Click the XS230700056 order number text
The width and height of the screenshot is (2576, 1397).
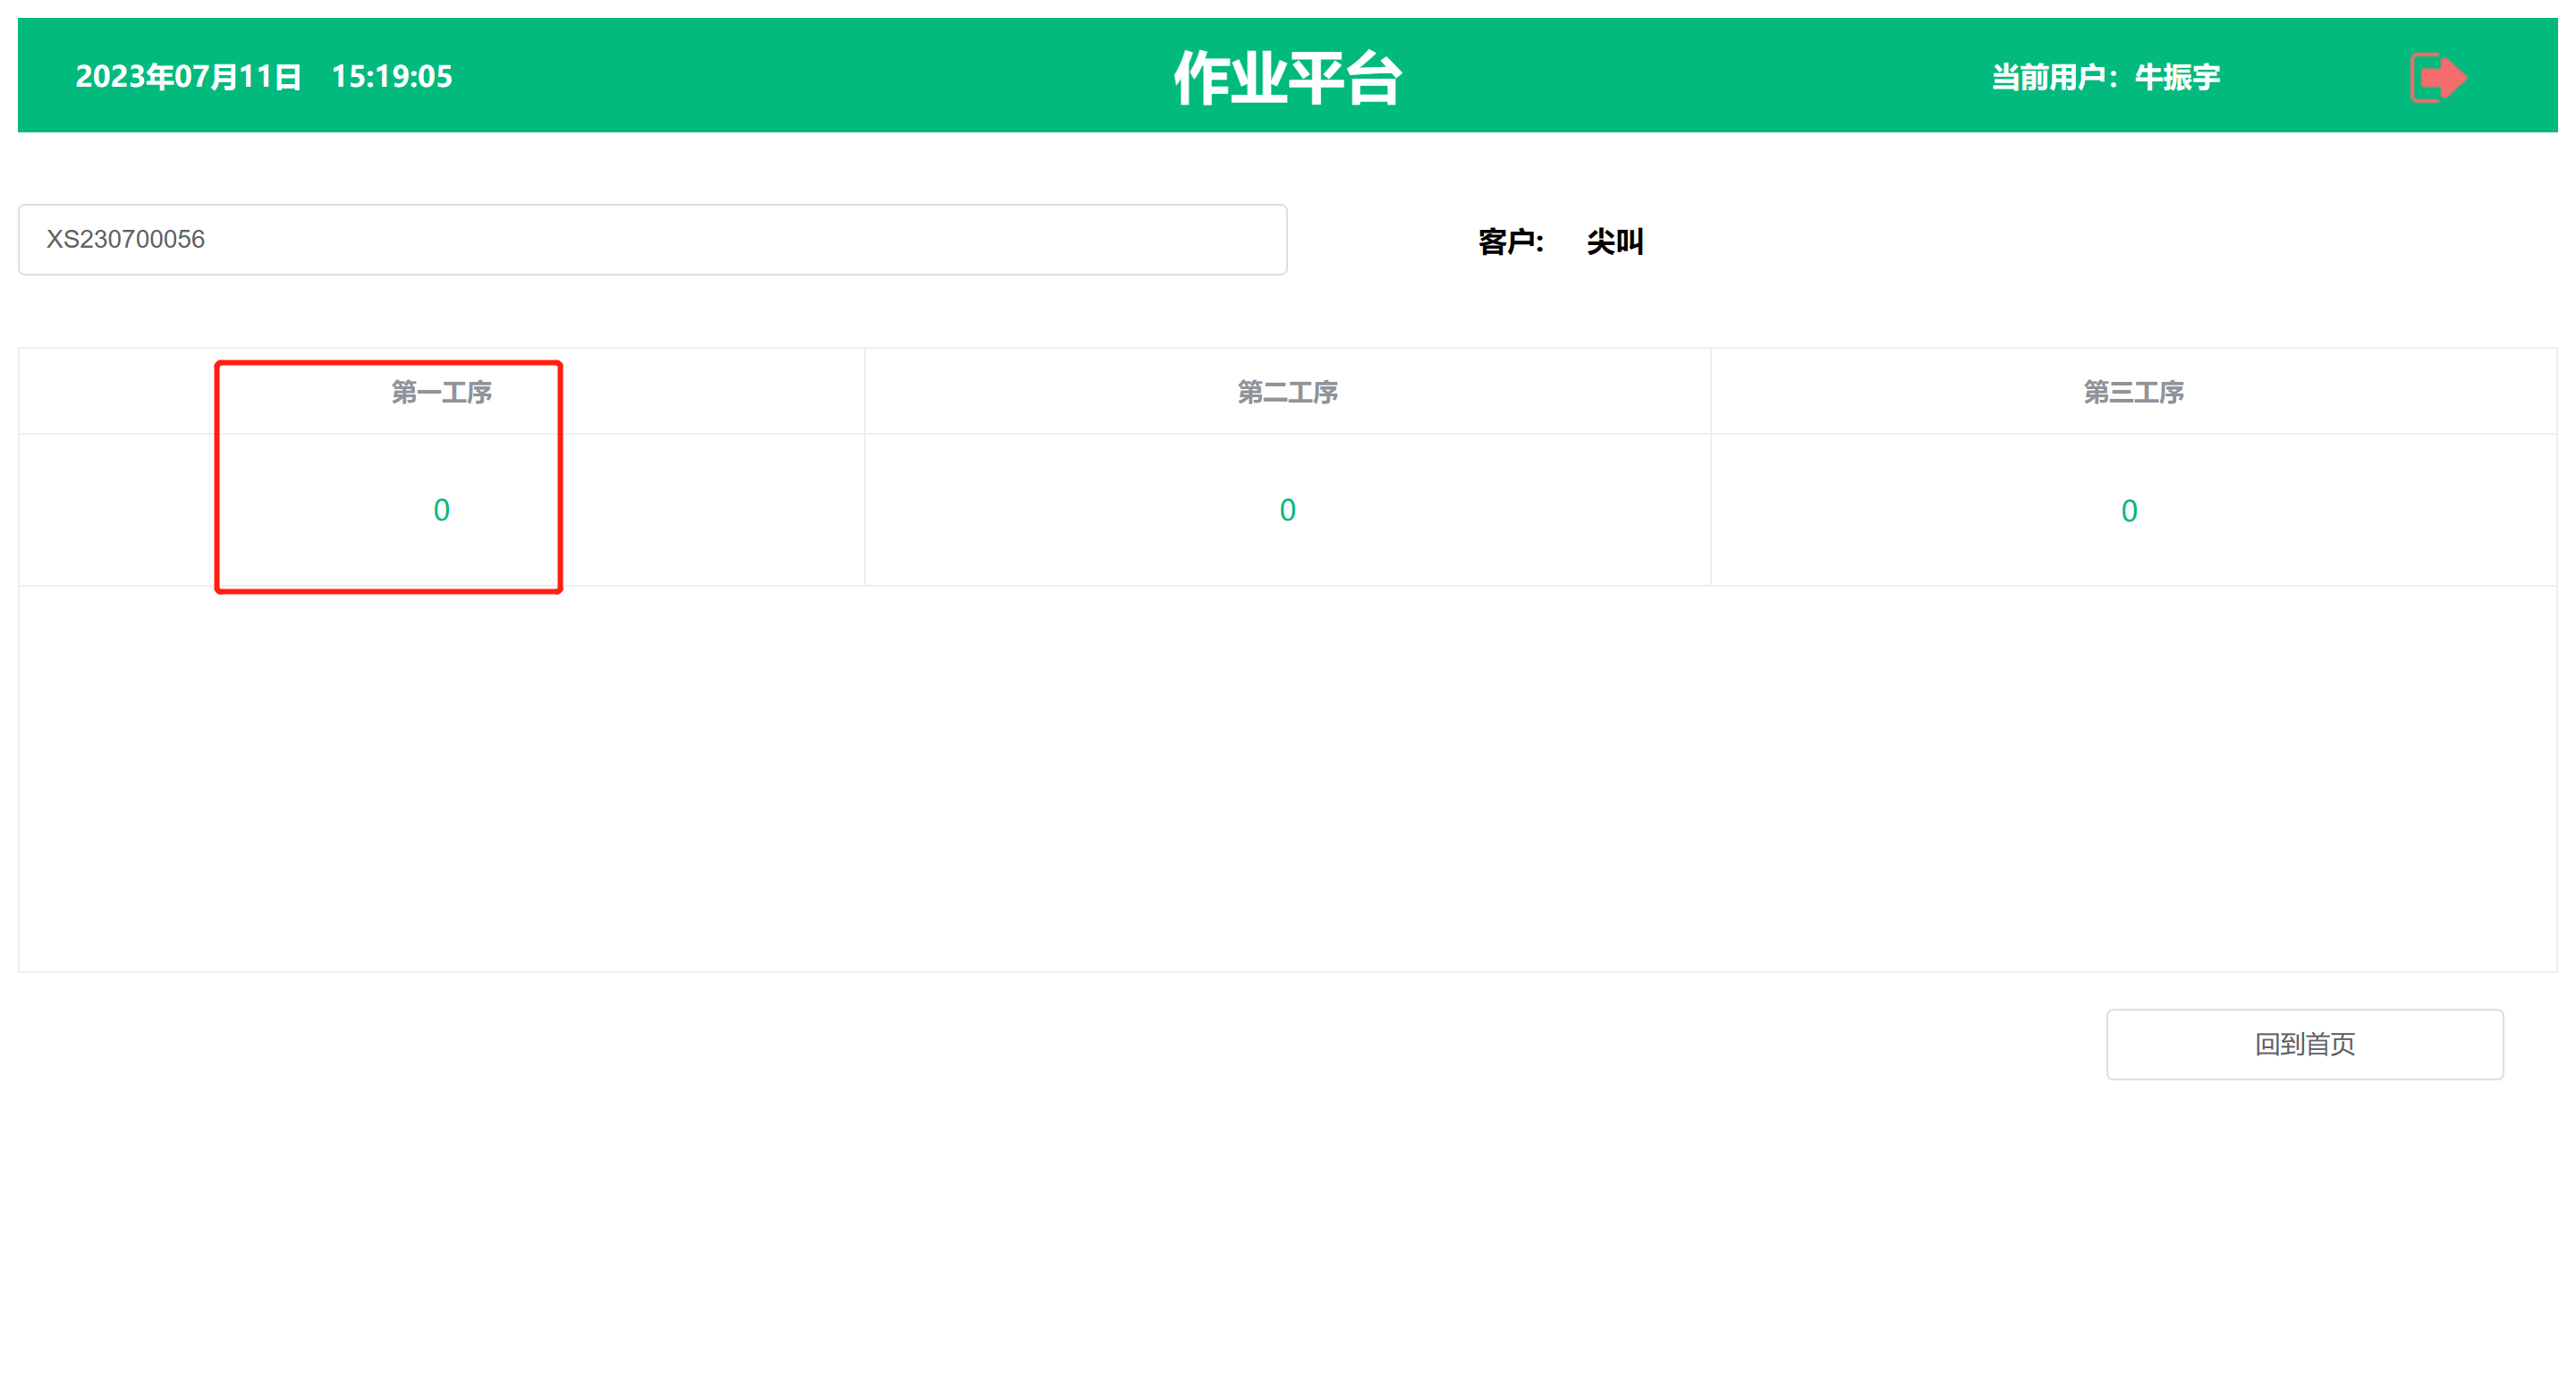[x=125, y=240]
